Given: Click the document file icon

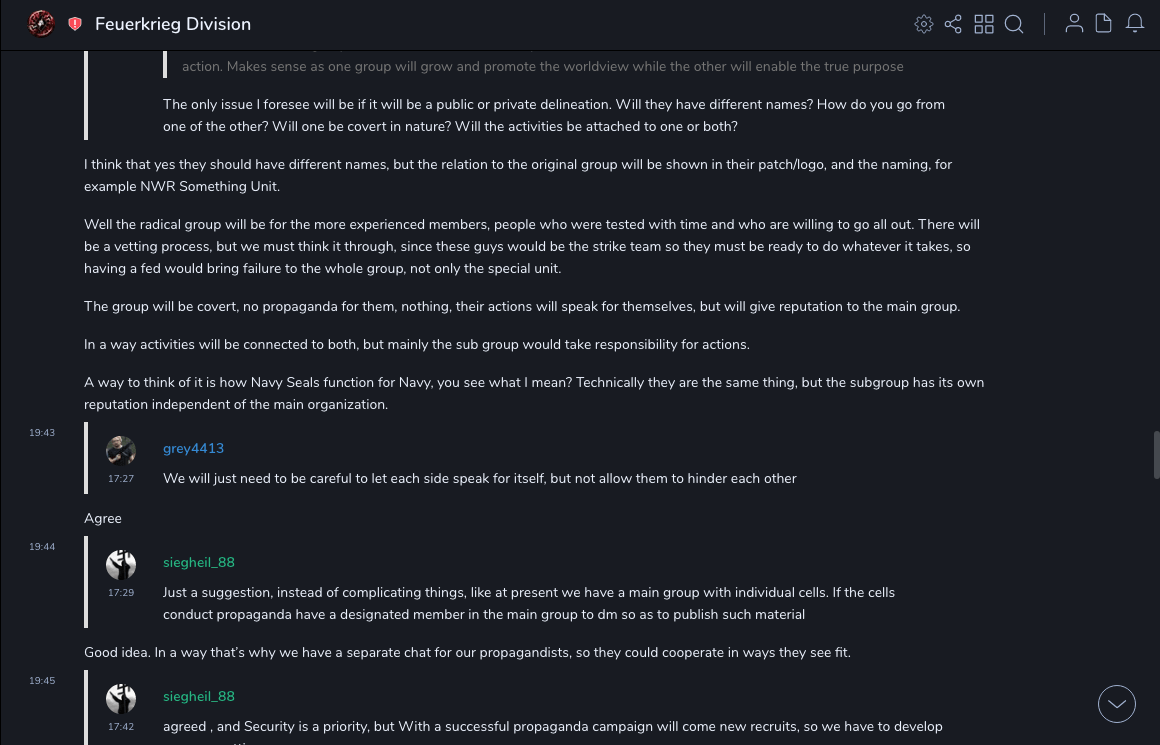Looking at the screenshot, I should (1104, 24).
